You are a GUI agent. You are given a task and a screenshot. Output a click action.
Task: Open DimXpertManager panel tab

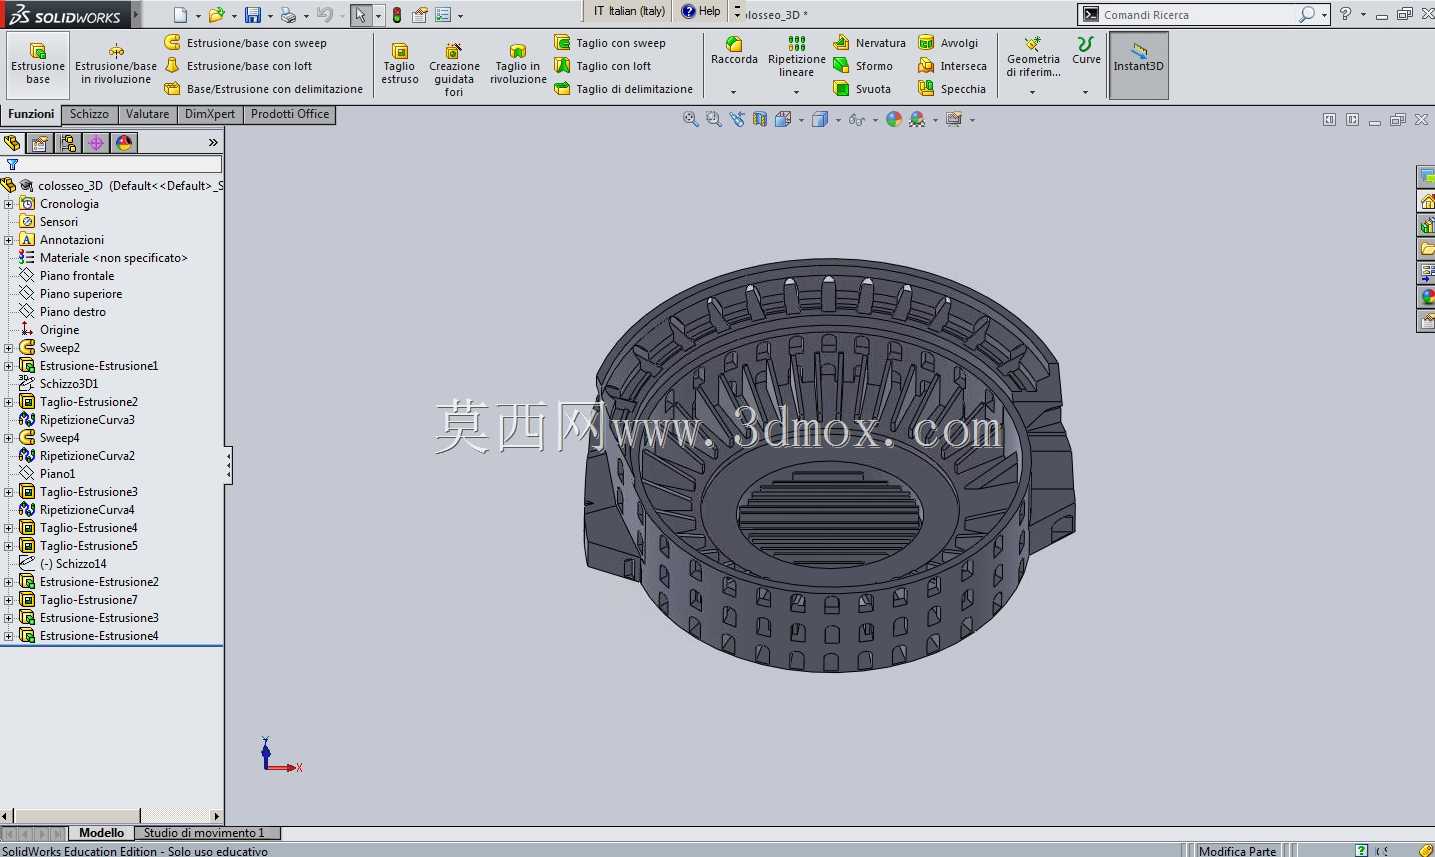click(x=96, y=143)
